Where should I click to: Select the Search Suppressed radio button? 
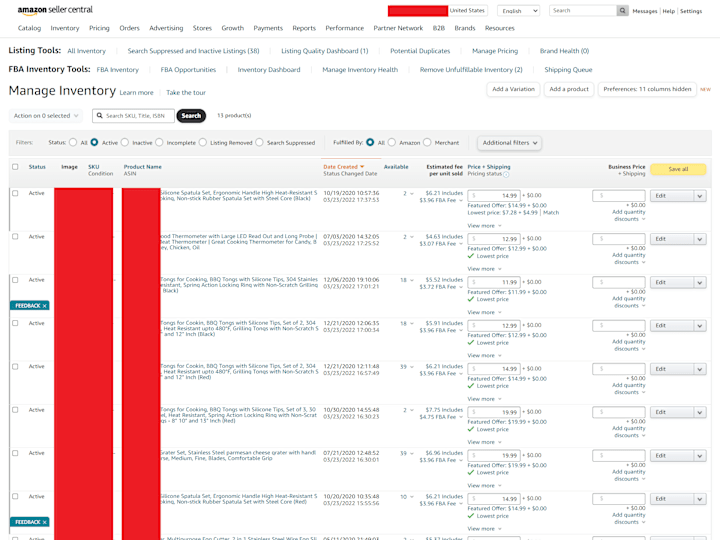259,142
